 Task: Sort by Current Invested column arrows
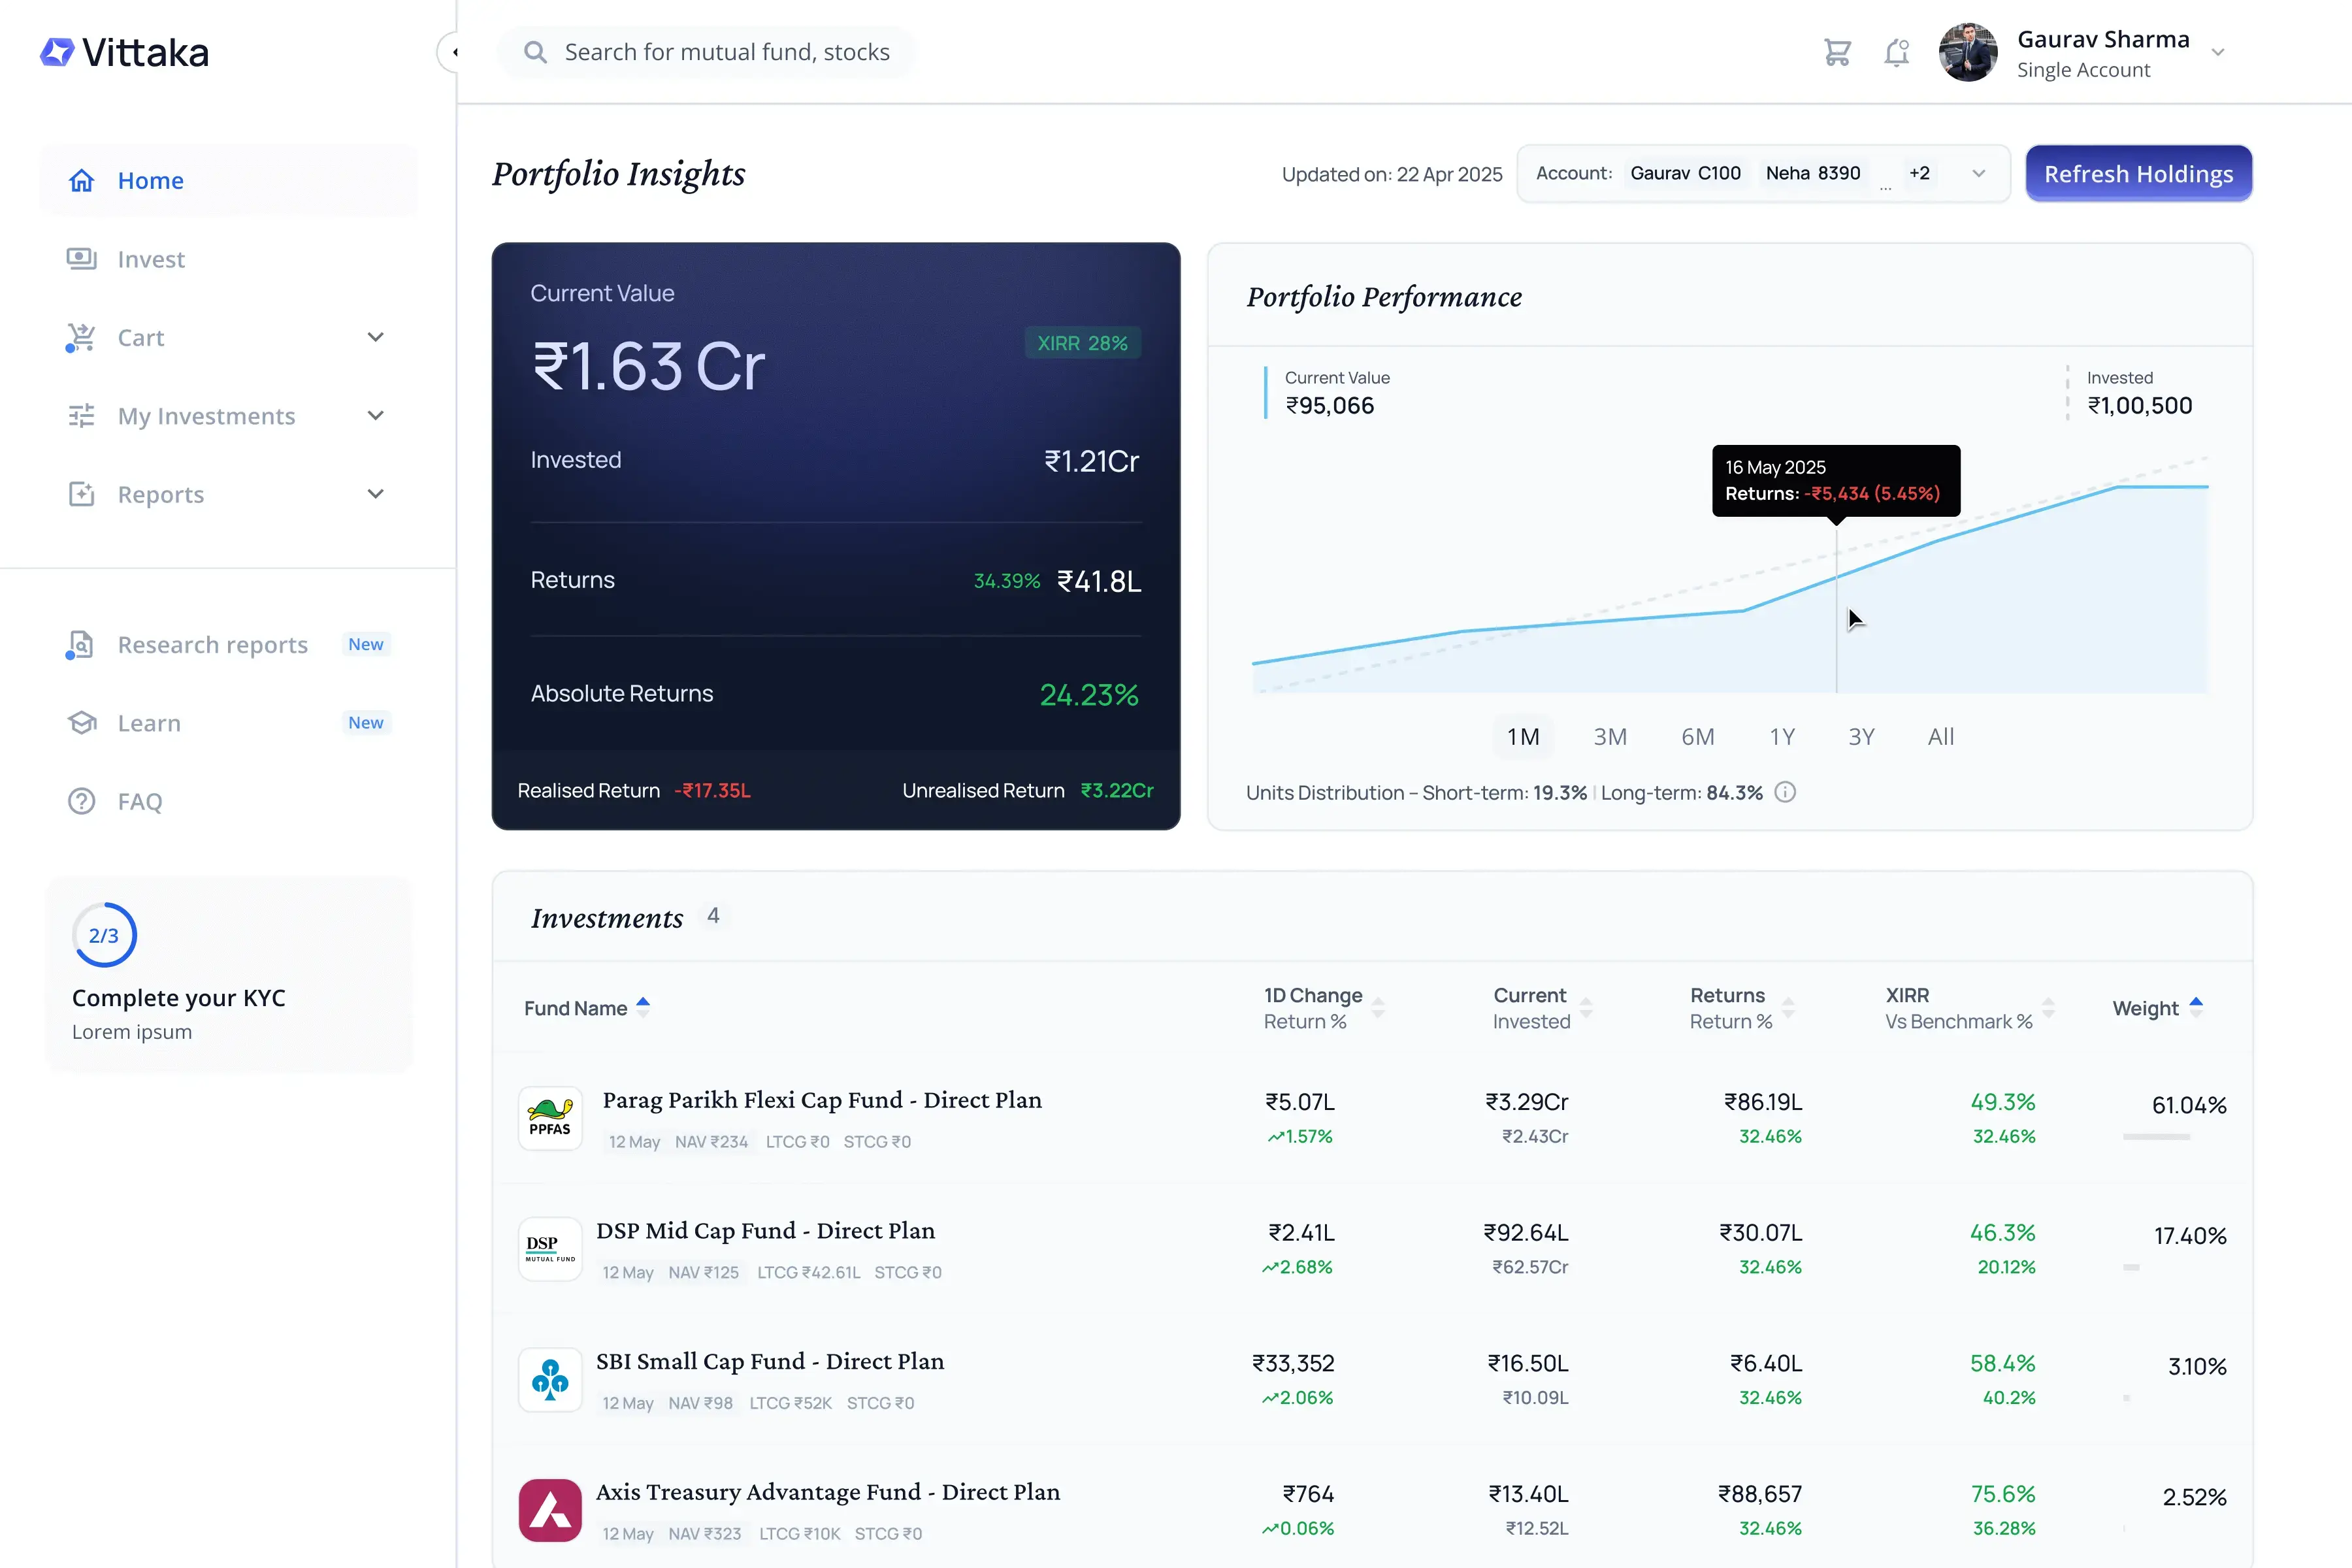pos(1586,1008)
